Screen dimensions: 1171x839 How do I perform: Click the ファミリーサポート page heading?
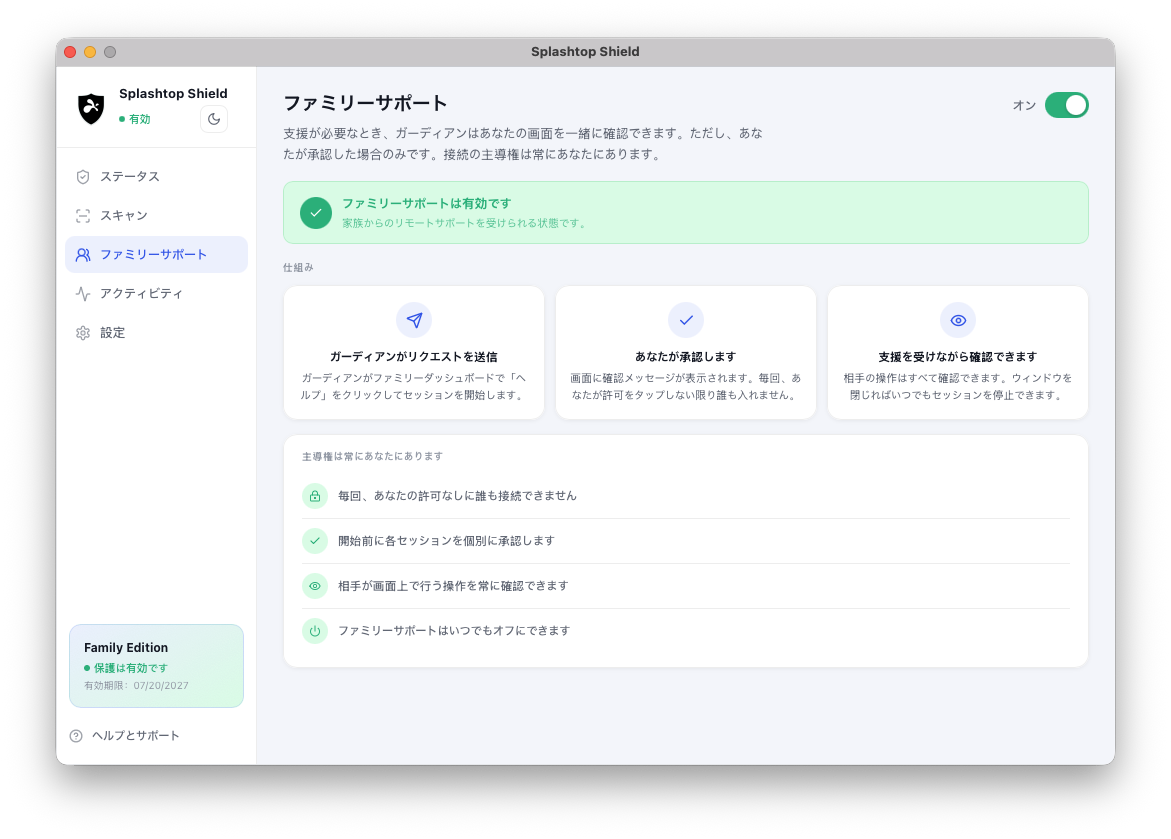pos(365,103)
